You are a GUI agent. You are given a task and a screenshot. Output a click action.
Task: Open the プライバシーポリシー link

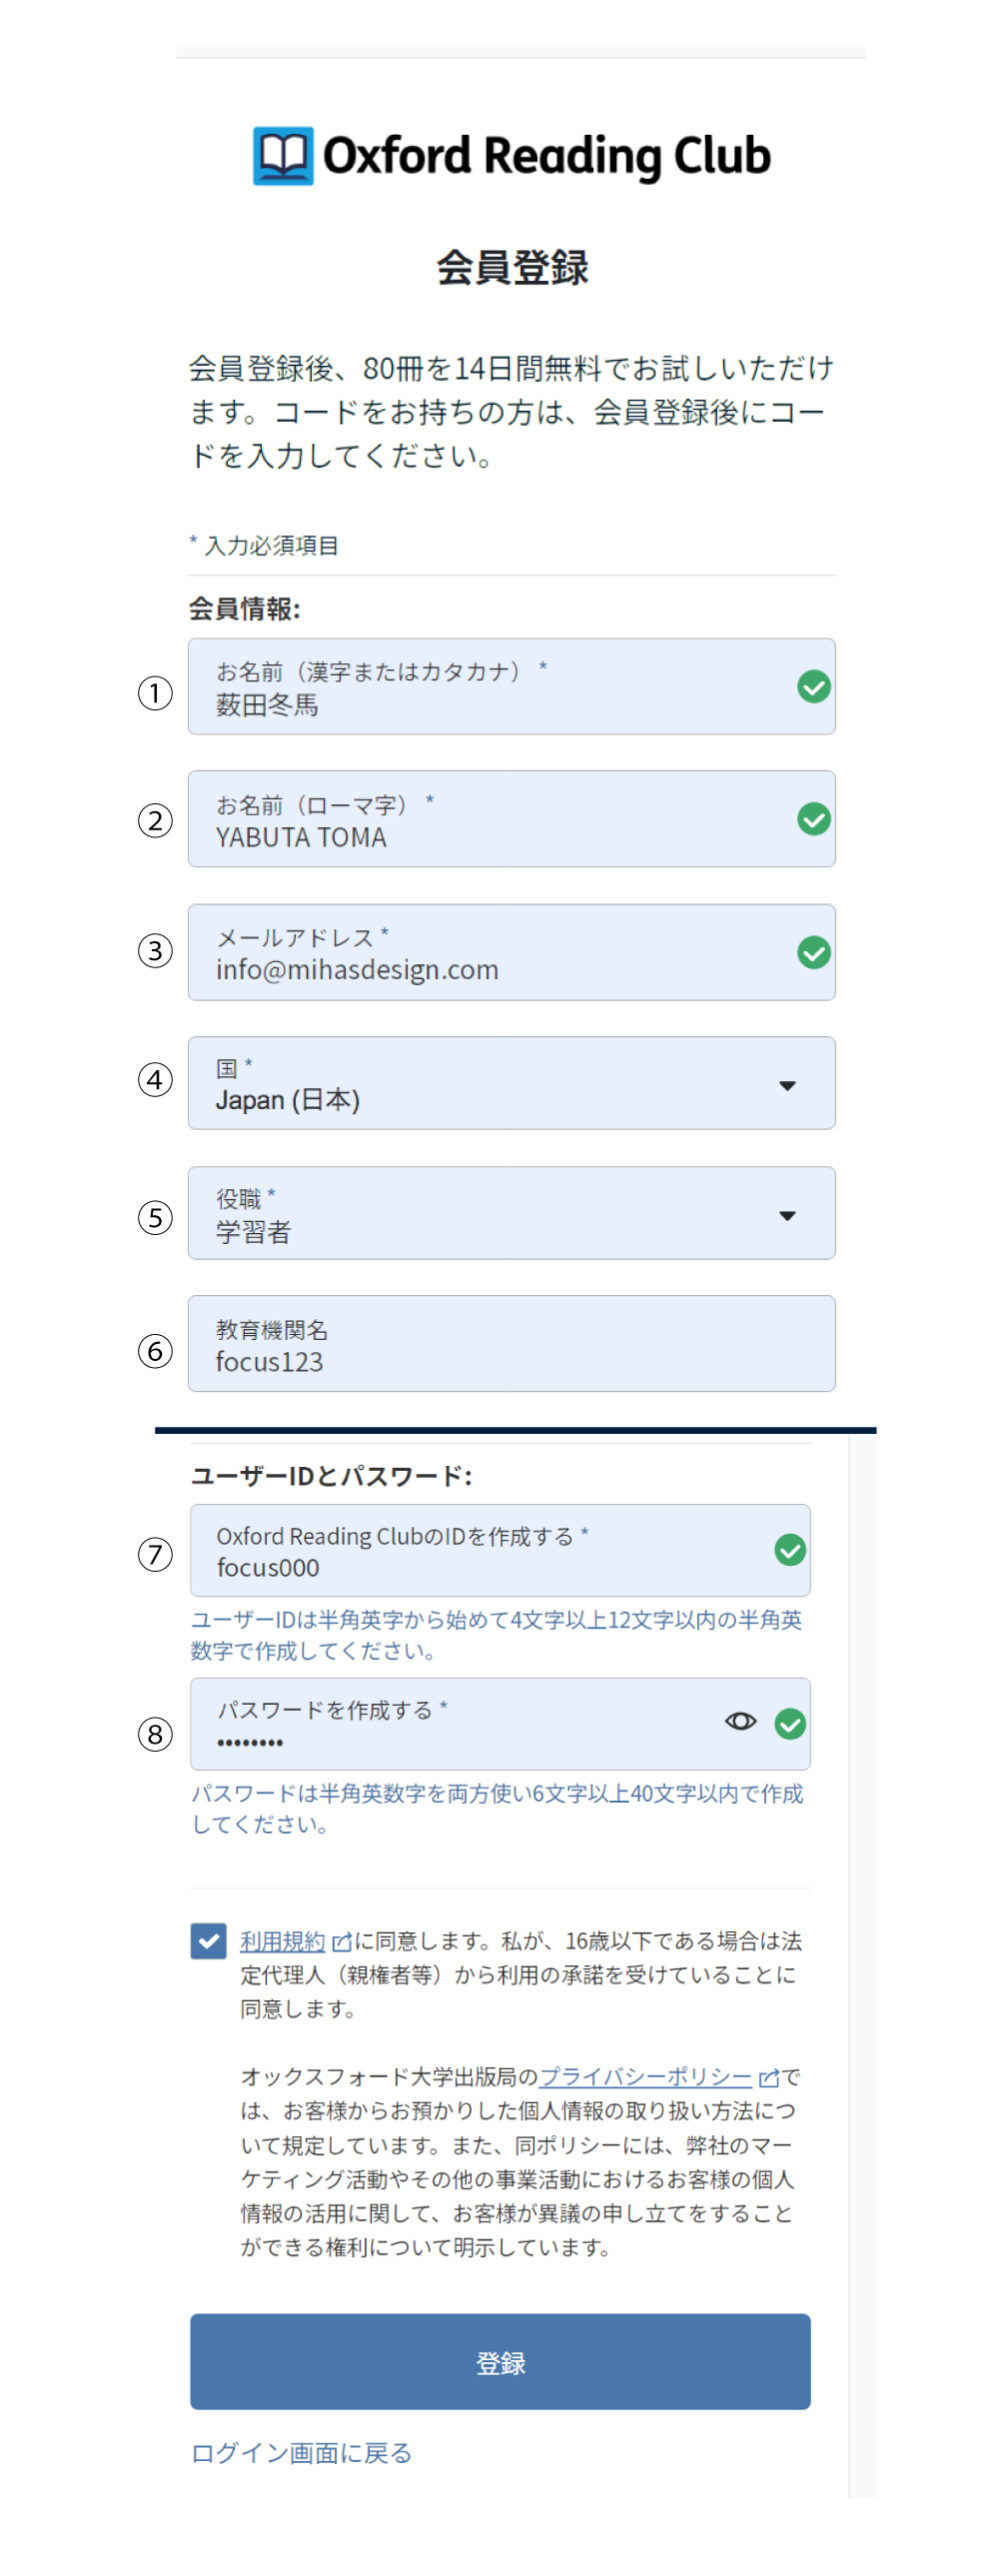pos(645,2077)
